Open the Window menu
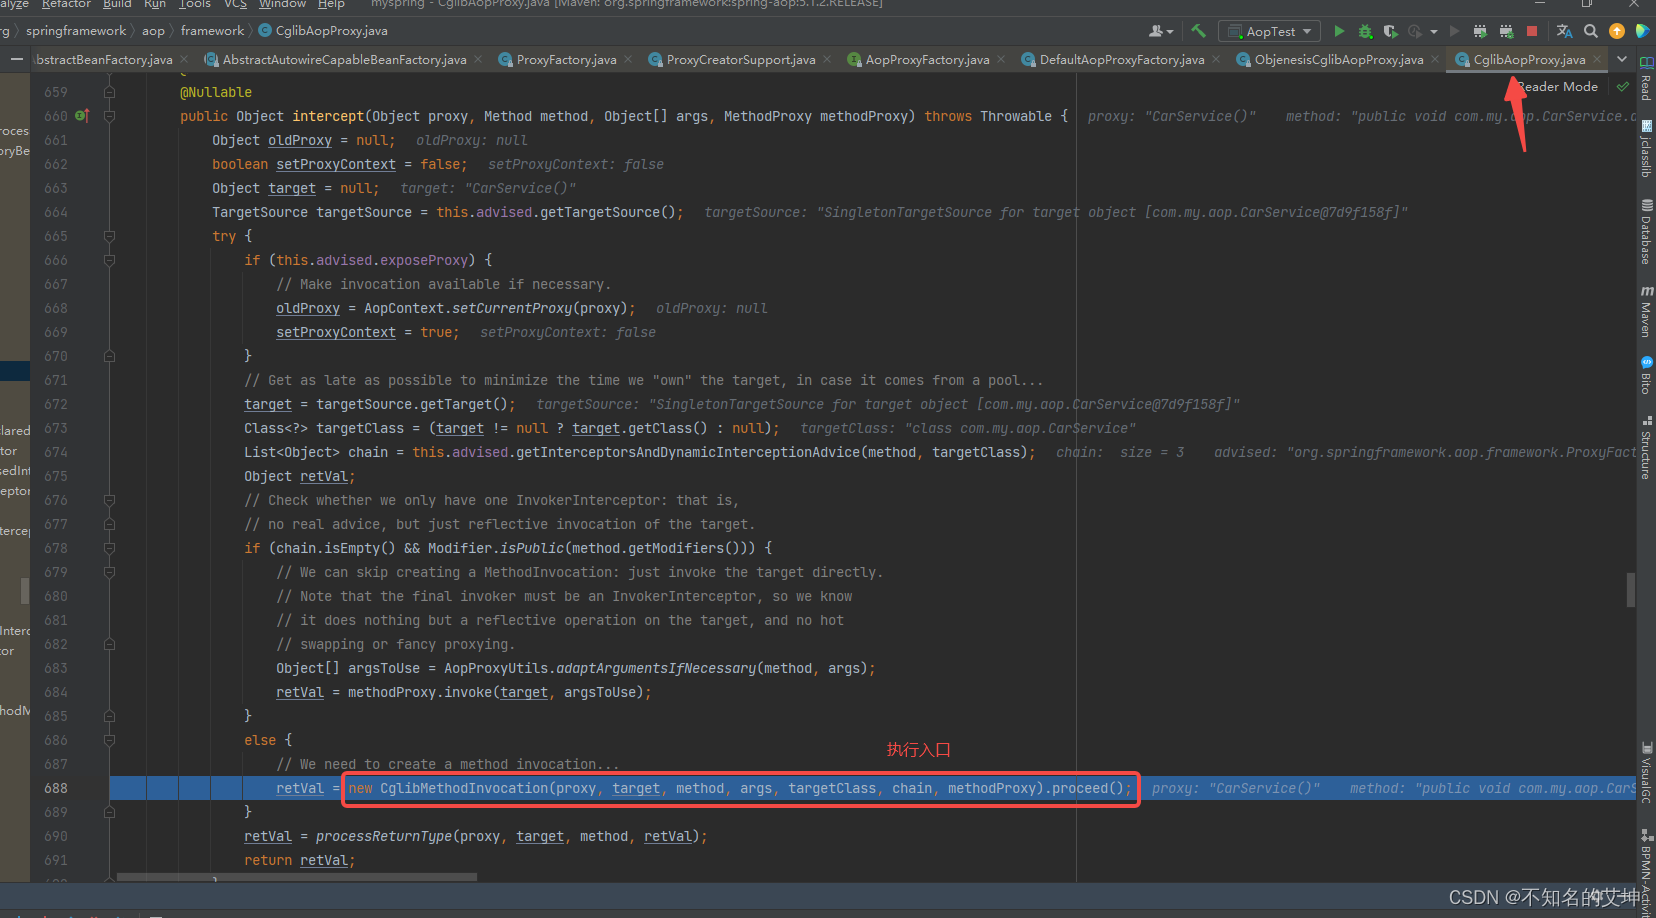This screenshot has width=1656, height=918. (282, 4)
